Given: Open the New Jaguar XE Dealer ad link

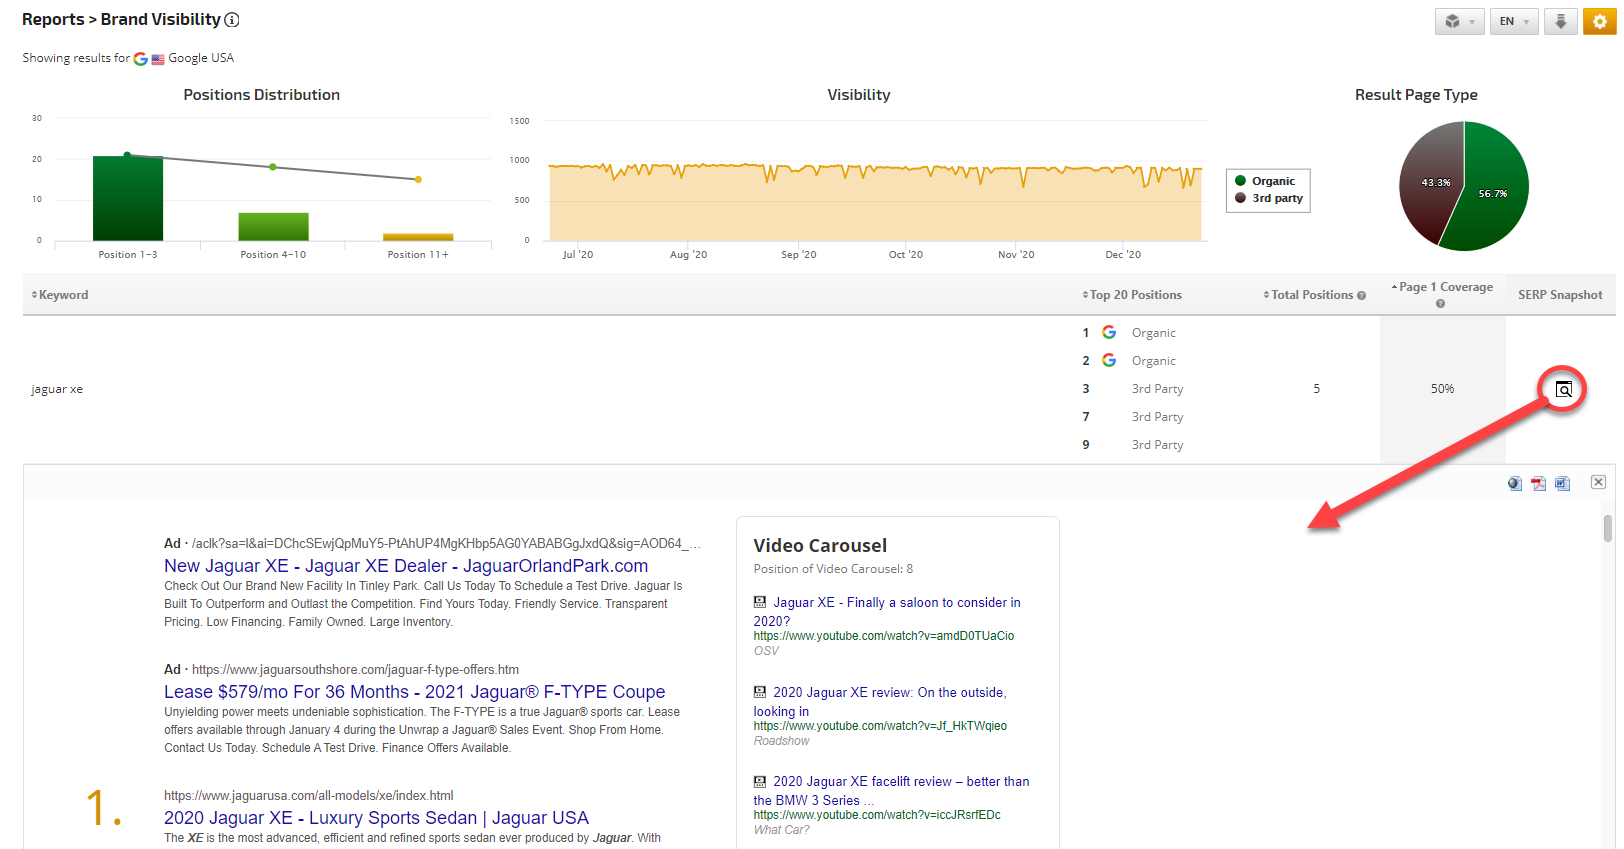Looking at the screenshot, I should pos(405,566).
